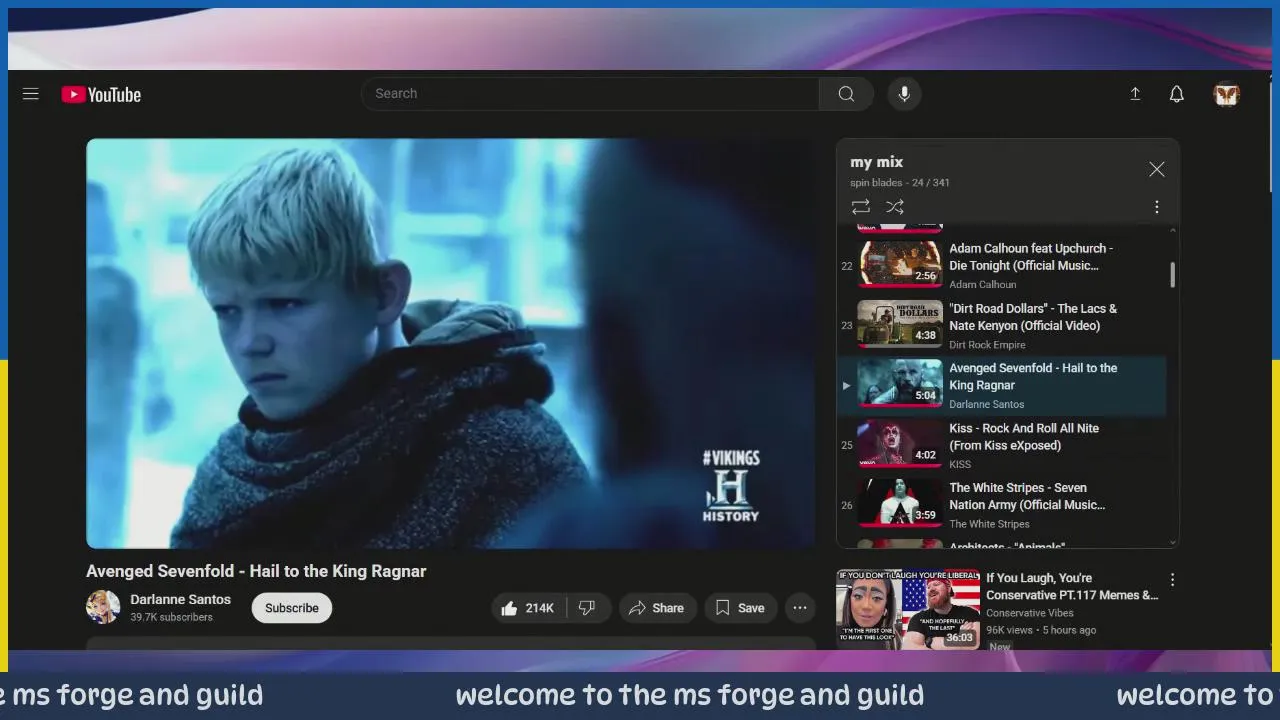Select White Stripes Seven Nation Army thumbnail
Screen dimensions: 1280x720
coord(900,504)
